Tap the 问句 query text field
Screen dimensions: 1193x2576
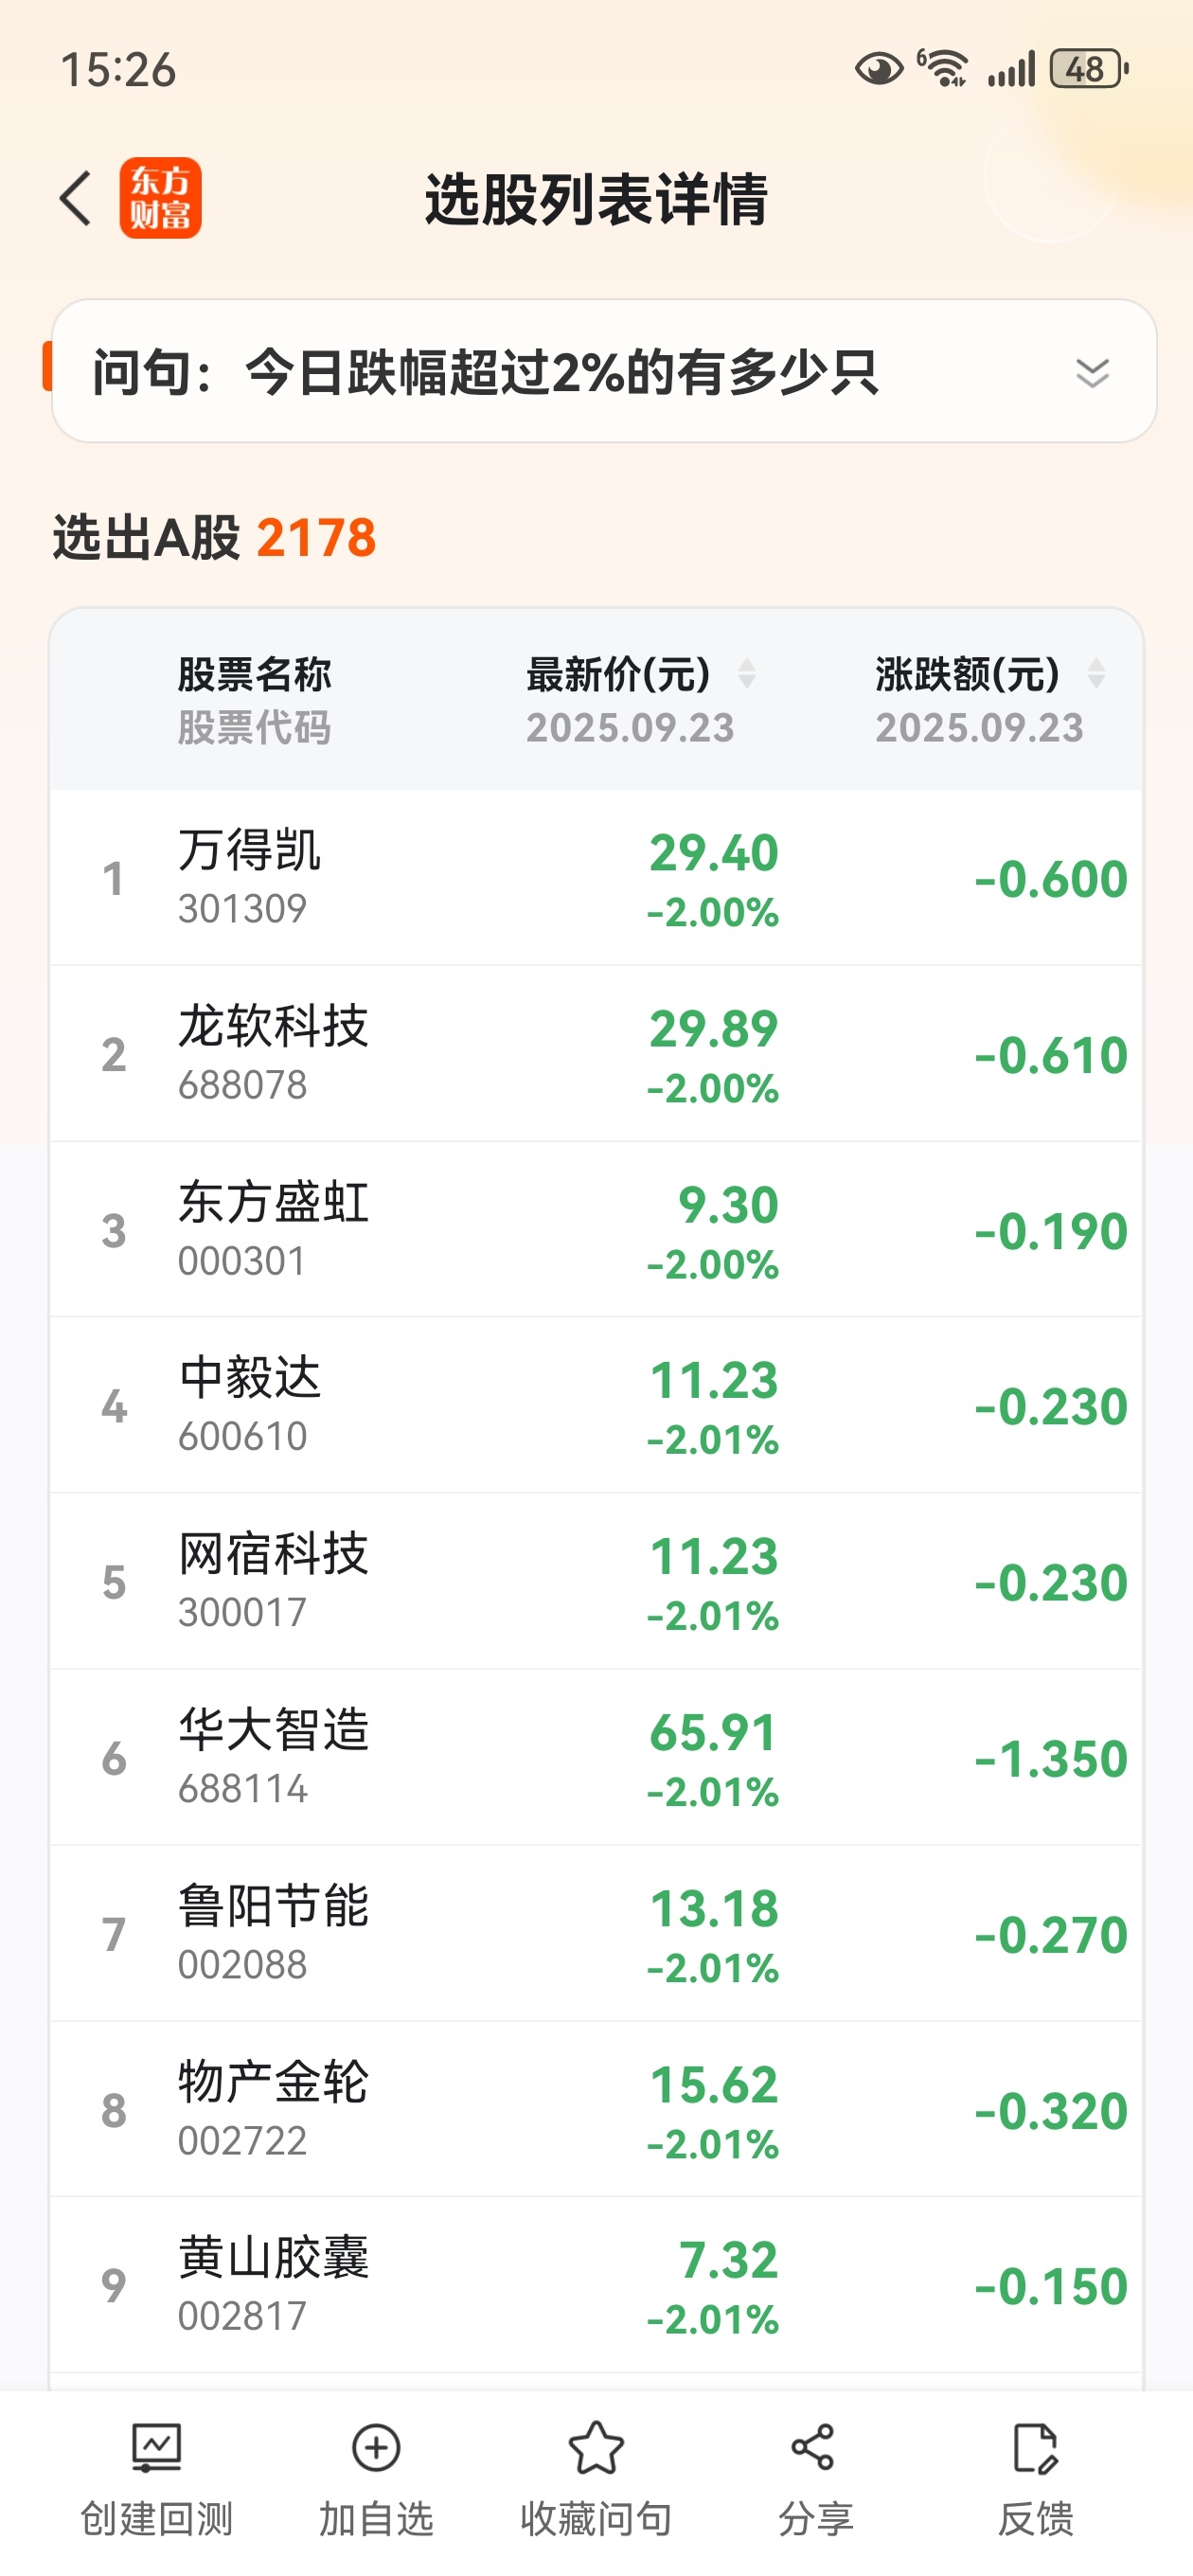[x=604, y=371]
